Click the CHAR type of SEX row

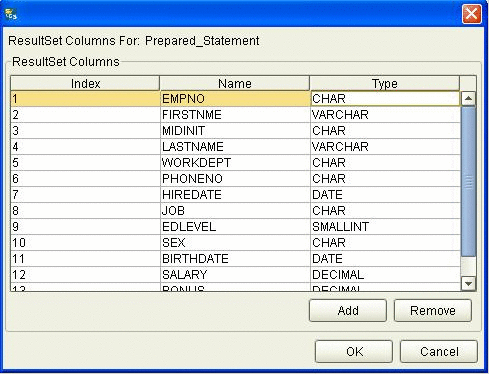point(385,243)
